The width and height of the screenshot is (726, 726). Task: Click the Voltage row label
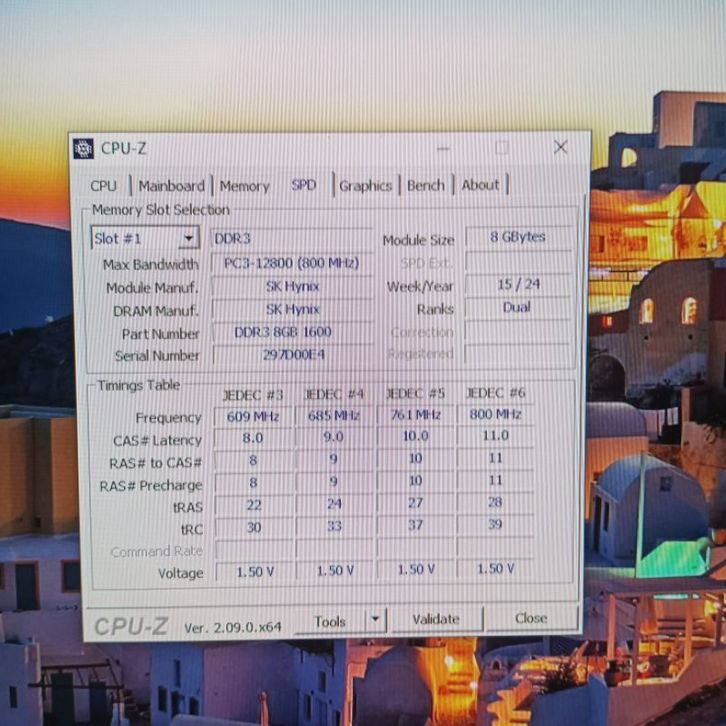click(x=181, y=574)
